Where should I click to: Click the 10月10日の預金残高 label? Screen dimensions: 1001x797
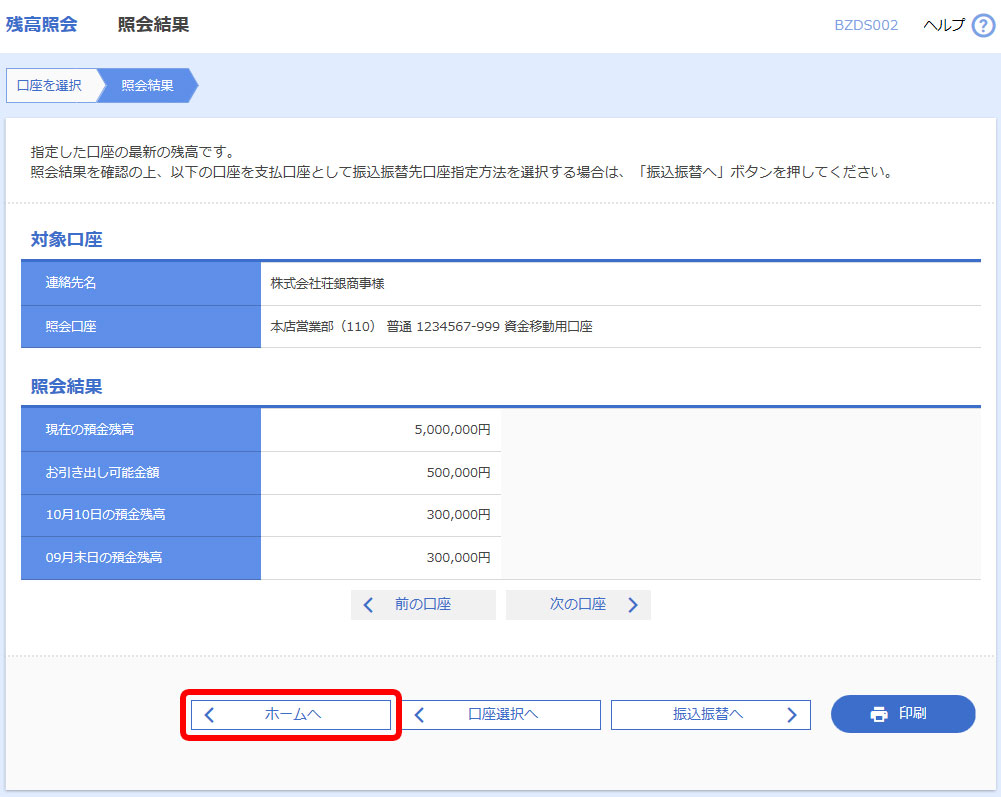tap(105, 515)
